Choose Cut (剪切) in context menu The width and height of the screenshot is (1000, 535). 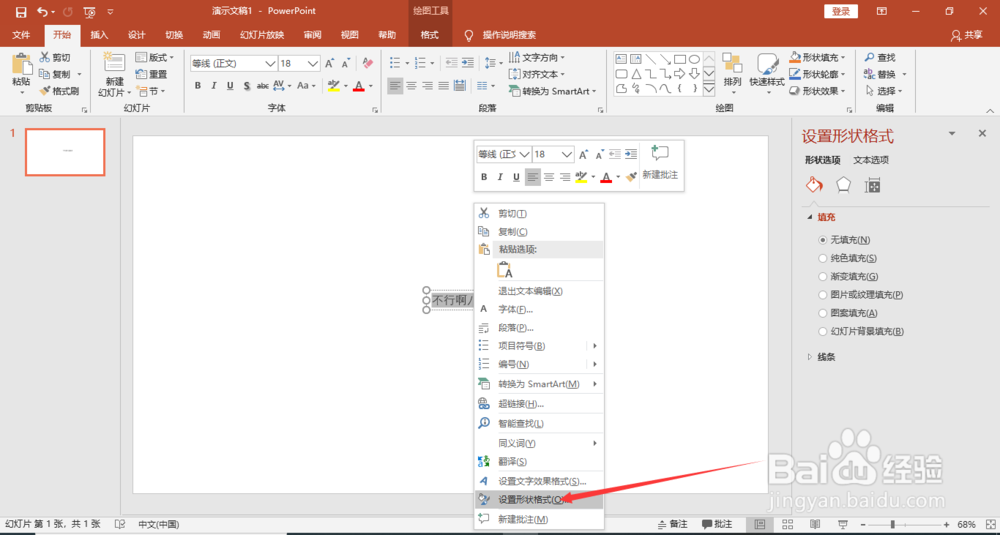coord(540,213)
